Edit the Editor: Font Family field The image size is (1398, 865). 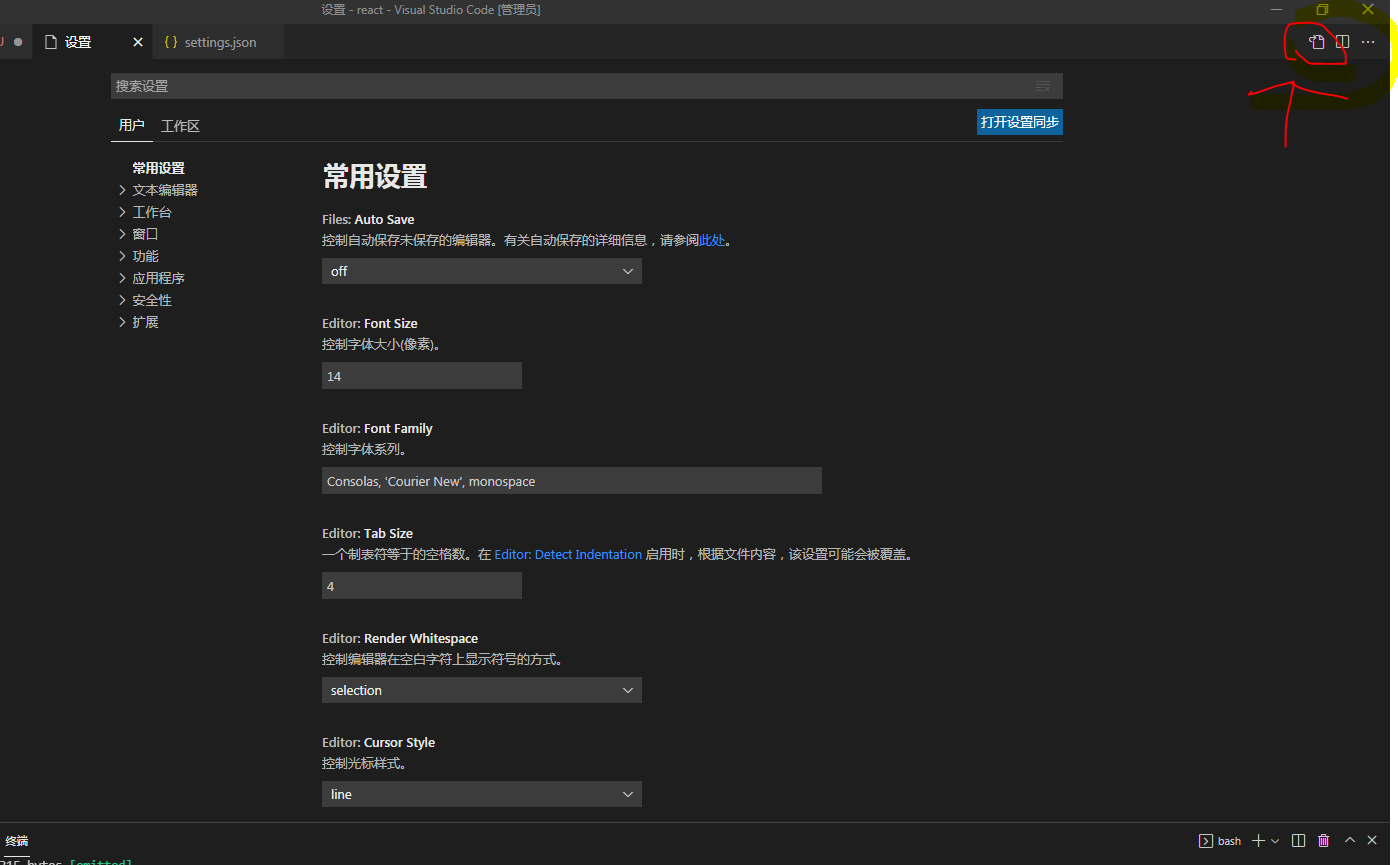click(x=572, y=481)
